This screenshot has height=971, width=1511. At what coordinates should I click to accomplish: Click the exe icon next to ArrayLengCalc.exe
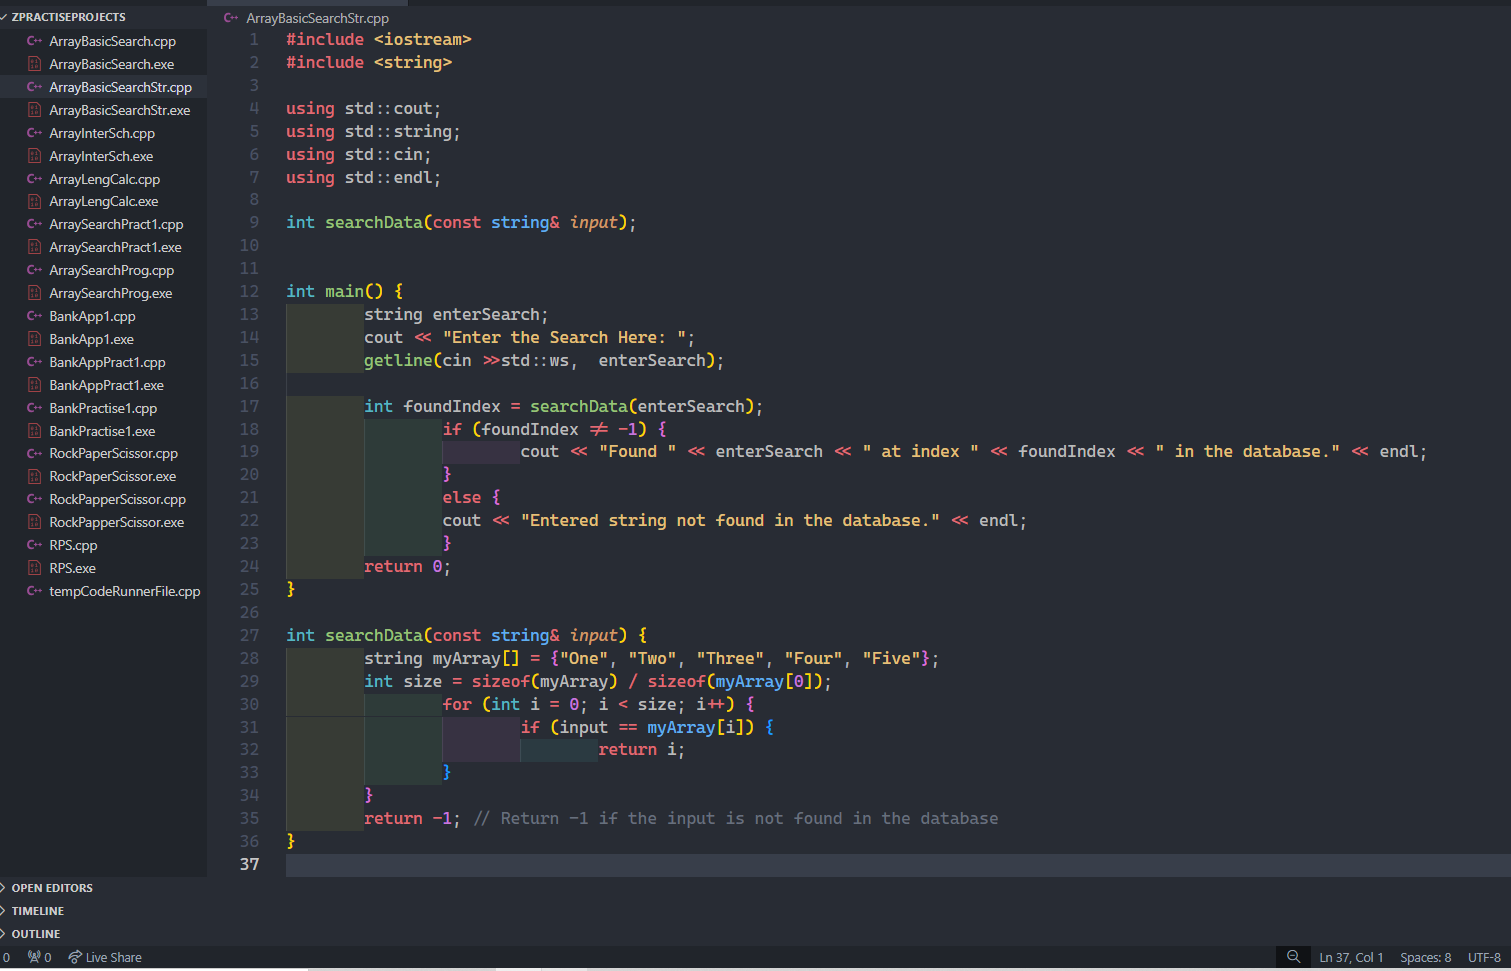click(34, 201)
